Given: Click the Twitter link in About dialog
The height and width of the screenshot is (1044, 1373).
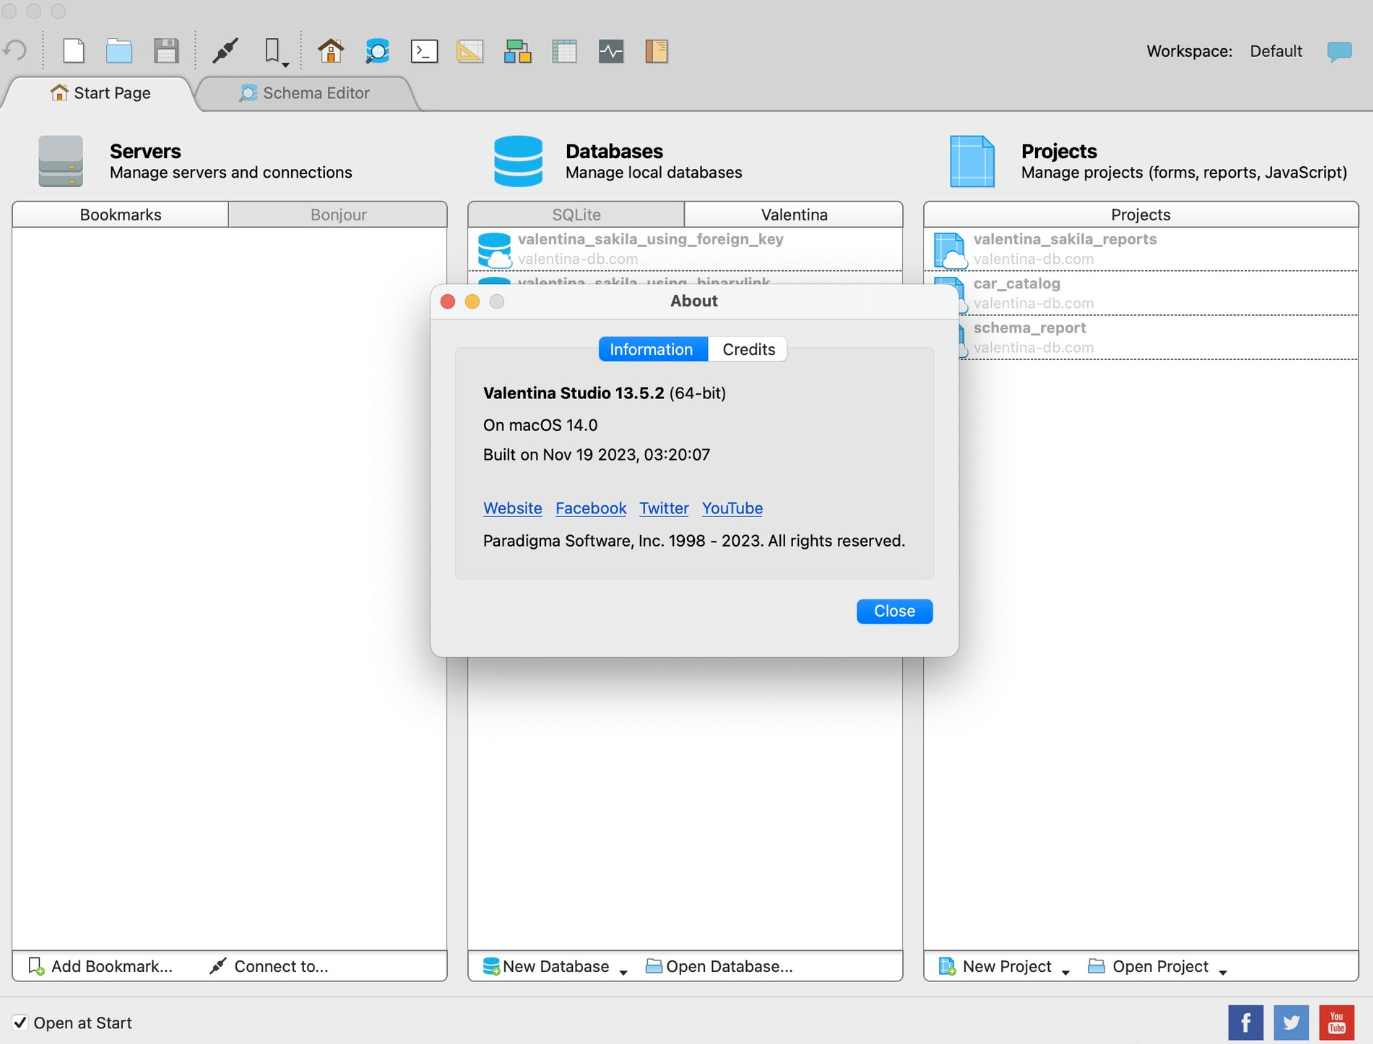Looking at the screenshot, I should point(663,508).
